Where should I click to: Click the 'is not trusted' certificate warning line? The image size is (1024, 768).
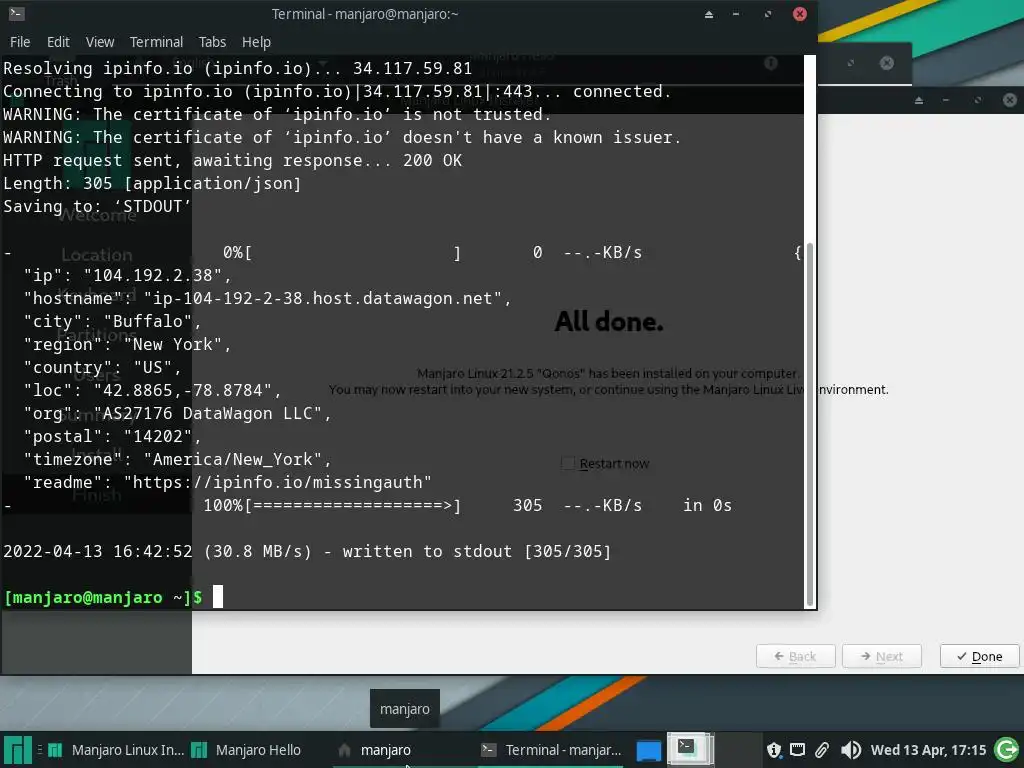[277, 114]
